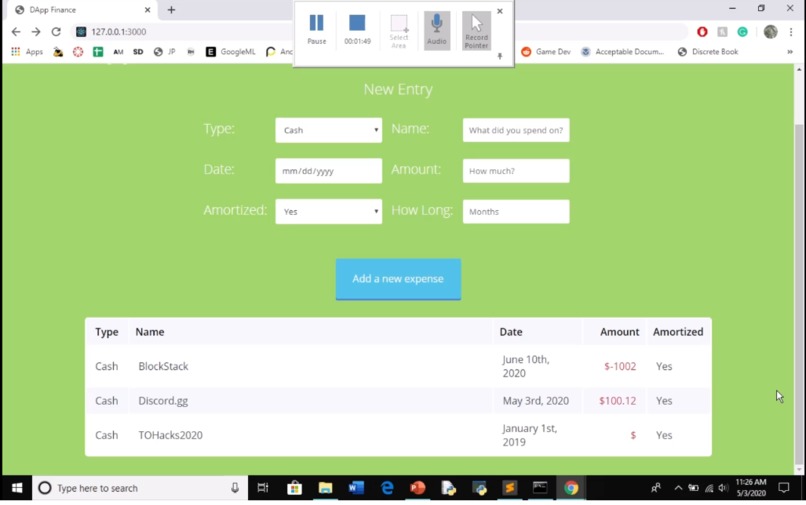Select the BlockStack expense name
Viewport: 806px width, 505px height.
pyautogui.click(x=163, y=366)
